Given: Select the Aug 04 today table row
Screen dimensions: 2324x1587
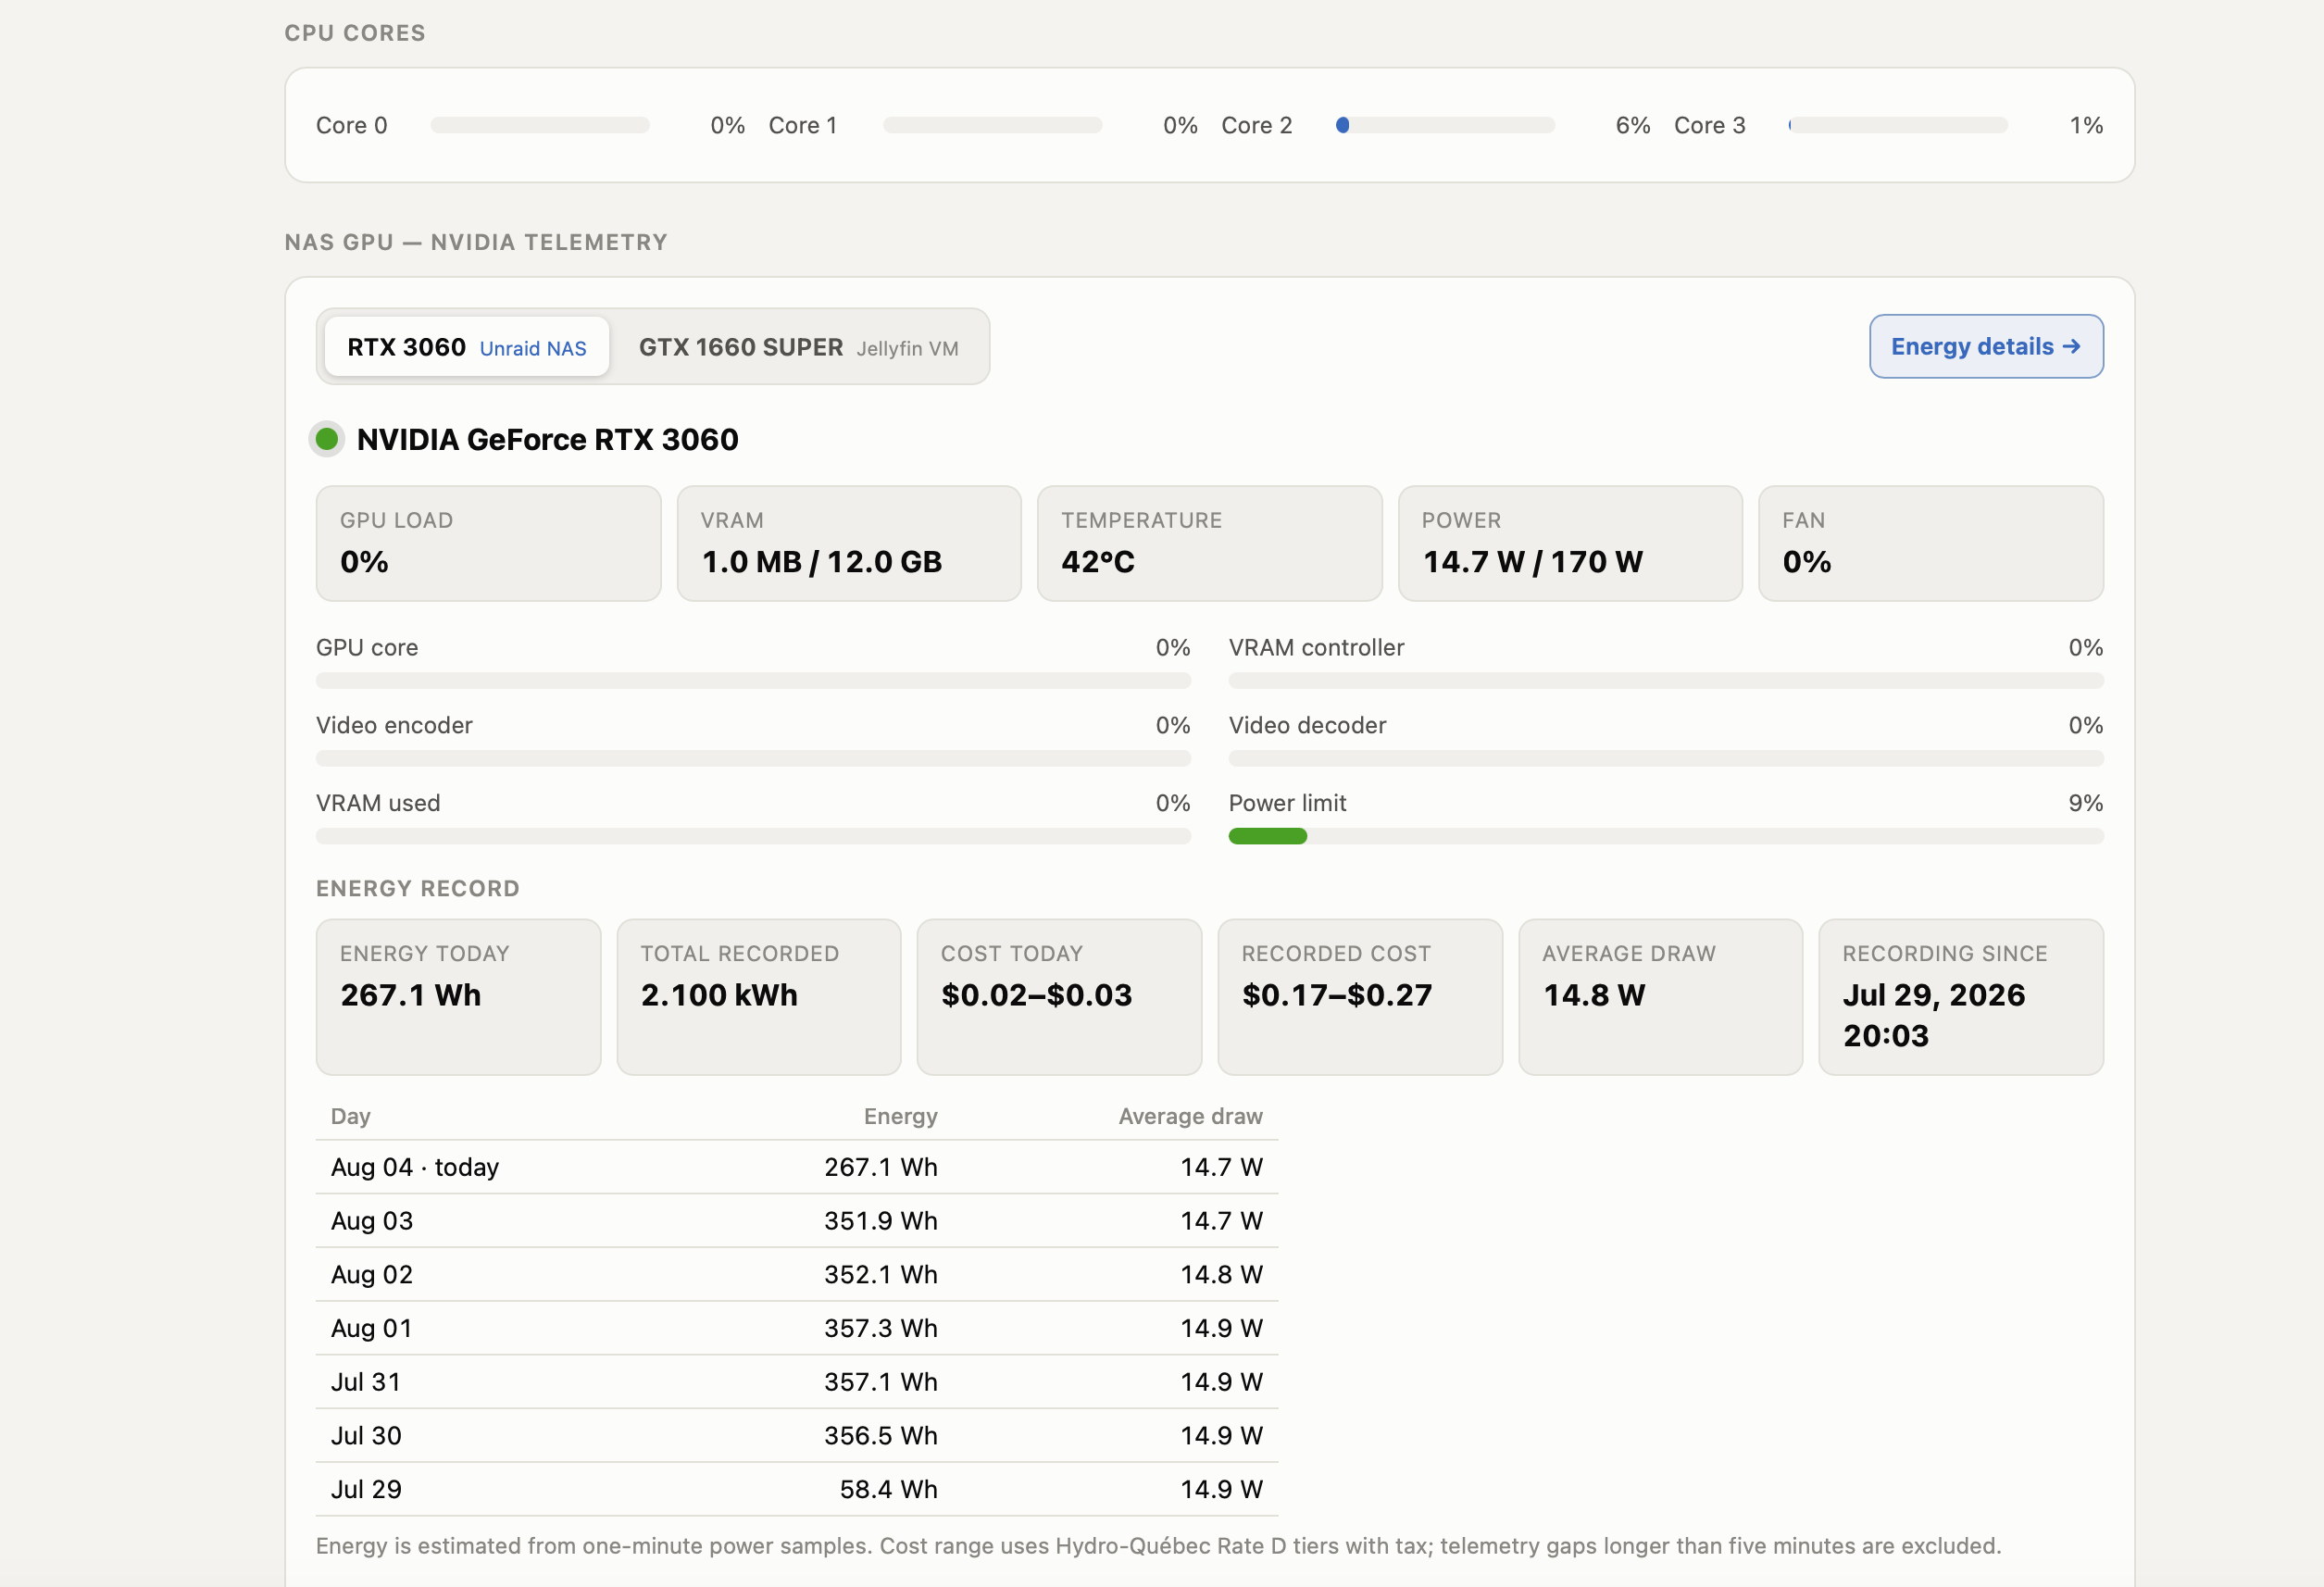Looking at the screenshot, I should (796, 1167).
